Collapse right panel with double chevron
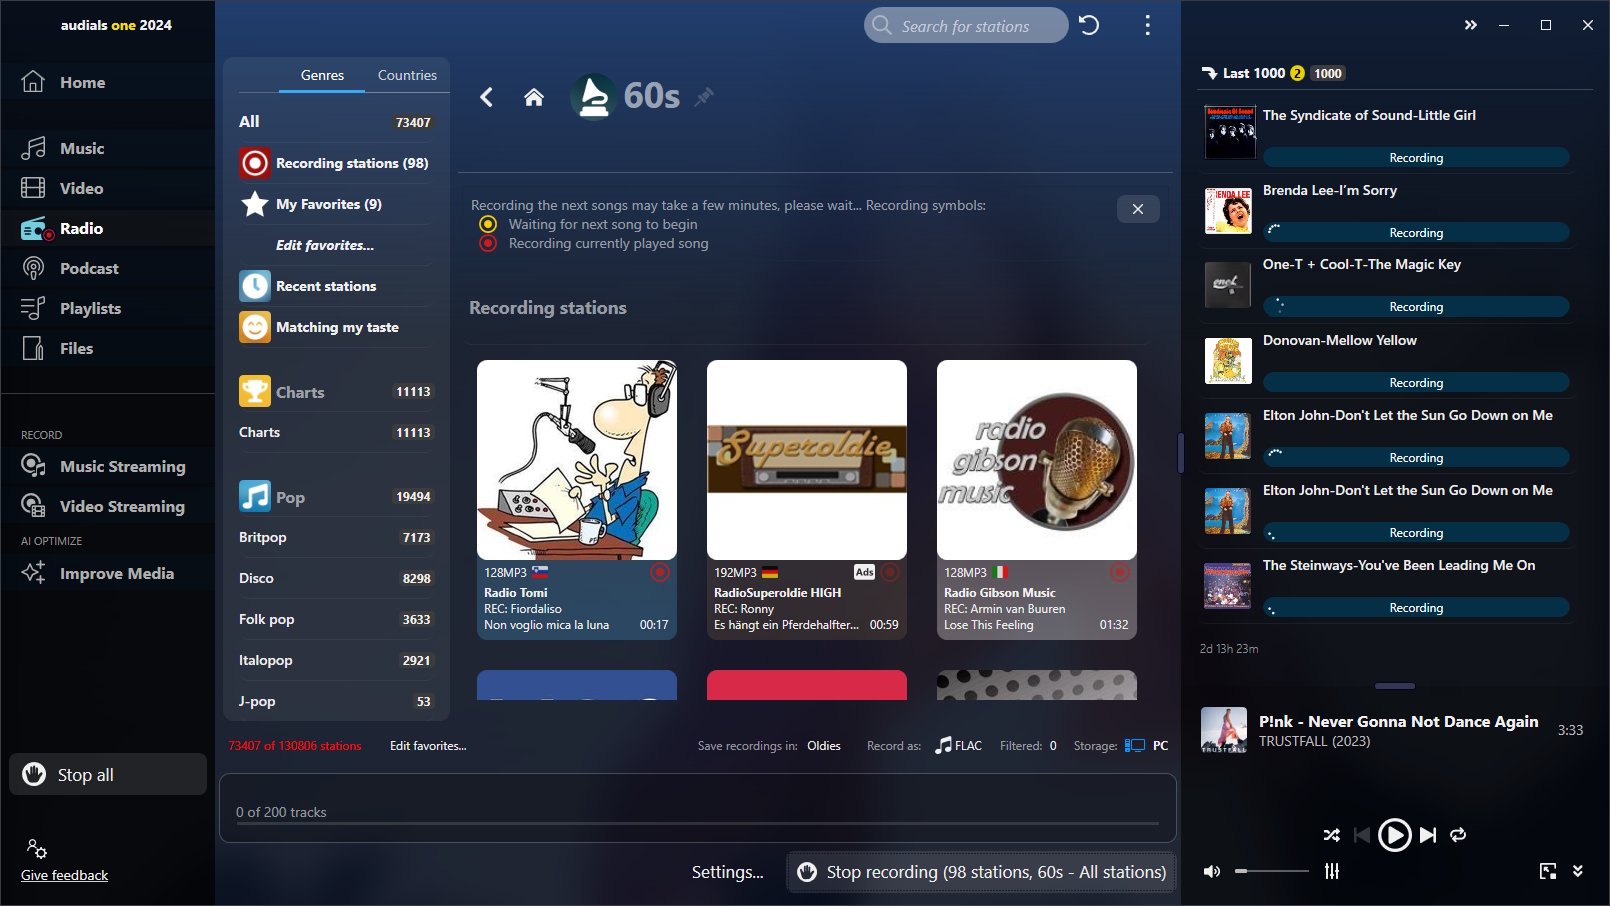 tap(1470, 25)
